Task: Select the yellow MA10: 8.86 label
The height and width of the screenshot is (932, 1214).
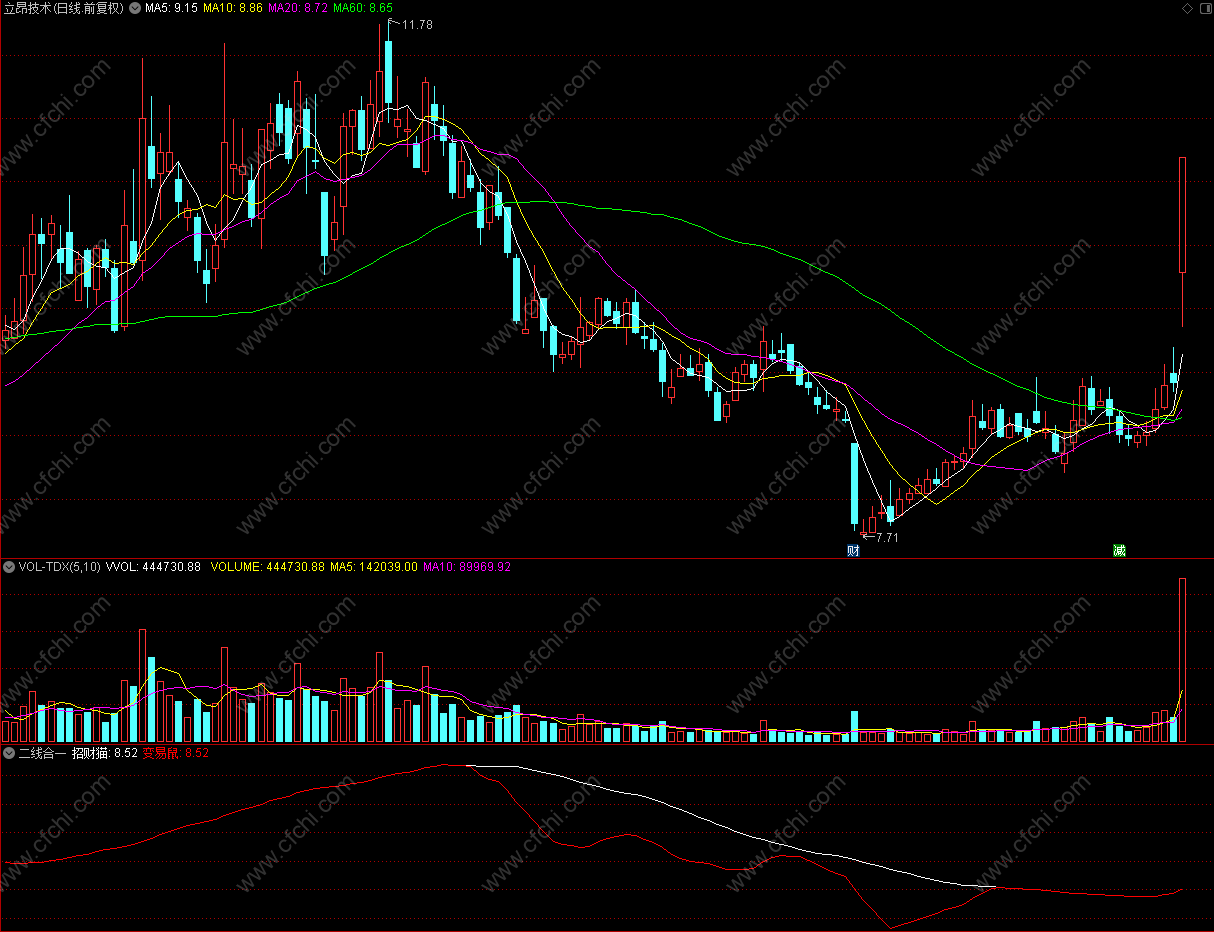Action: tap(232, 8)
